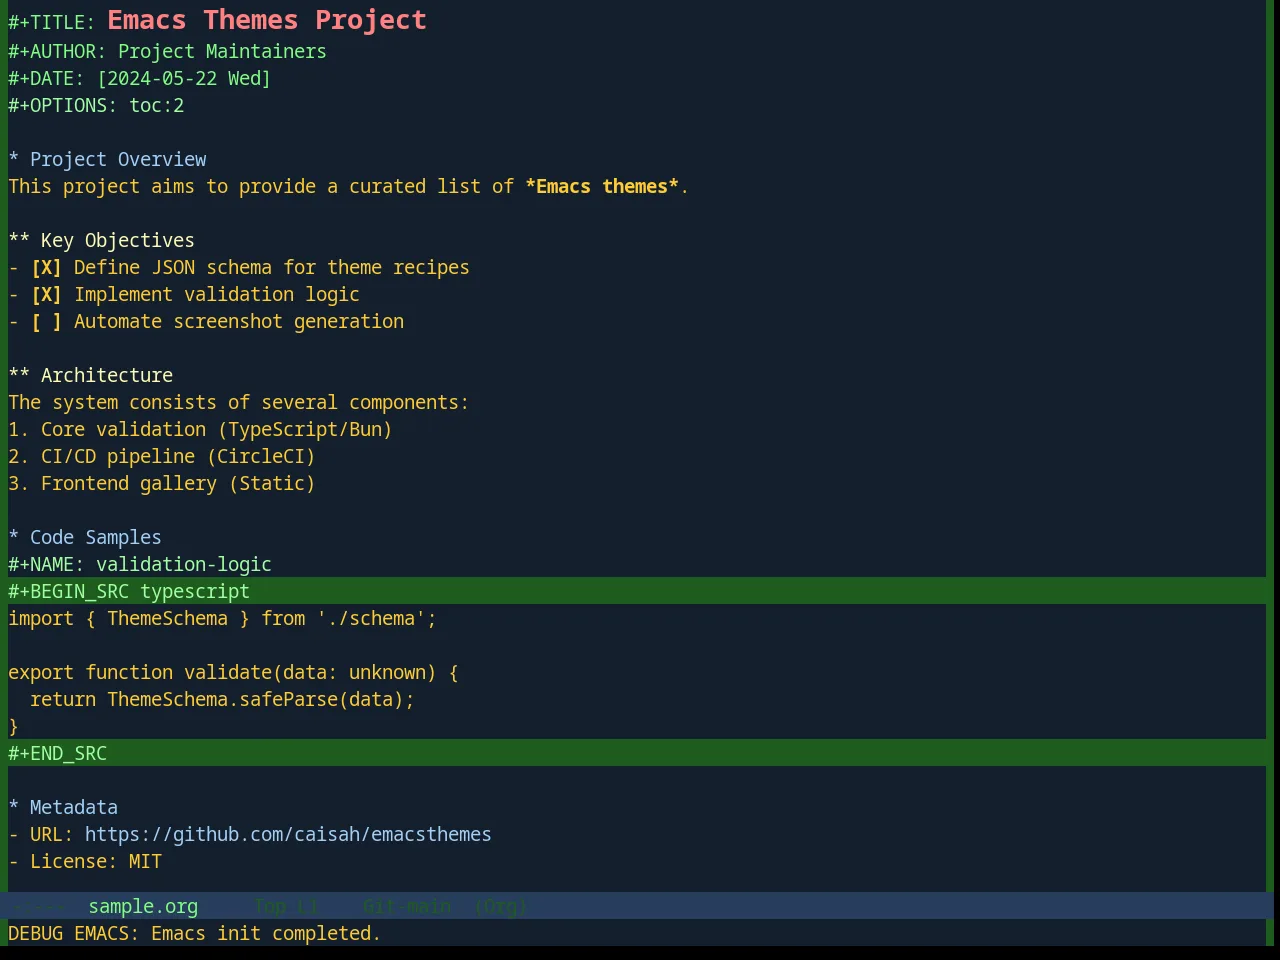The image size is (1280, 960).
Task: Click the date stamp [2024-05-22 Wed]
Action: (184, 79)
